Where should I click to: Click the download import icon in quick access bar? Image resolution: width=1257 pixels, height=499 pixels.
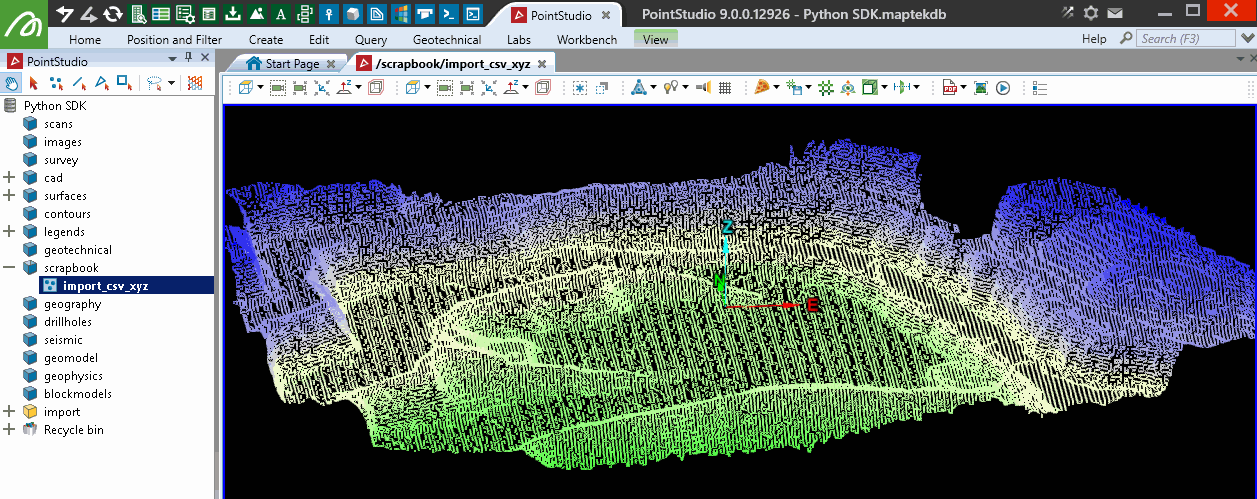pyautogui.click(x=232, y=13)
